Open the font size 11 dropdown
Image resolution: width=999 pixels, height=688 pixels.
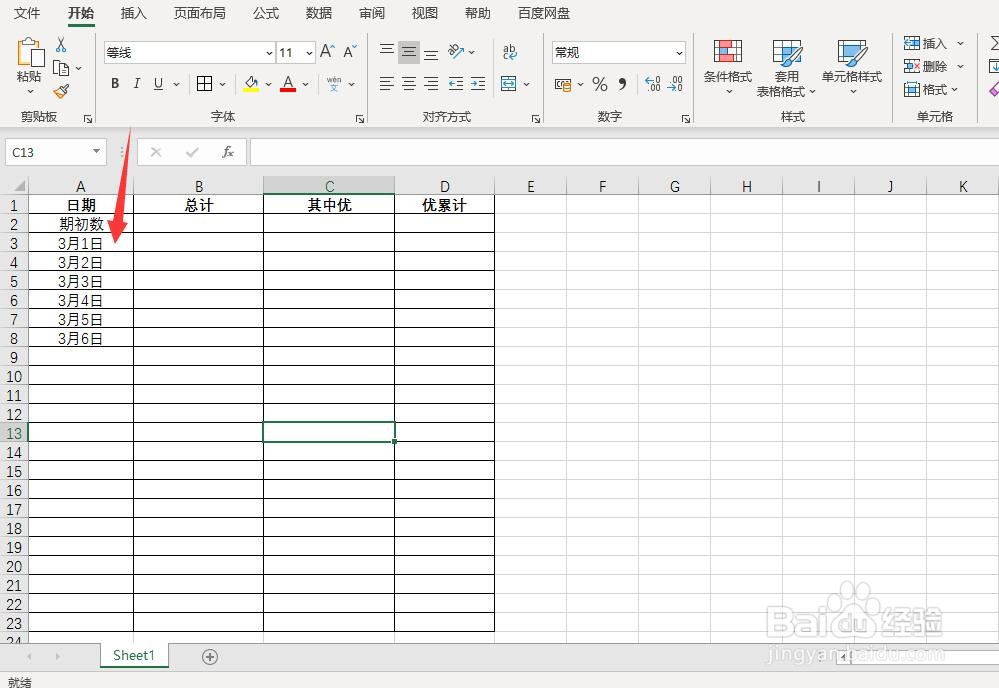point(309,53)
